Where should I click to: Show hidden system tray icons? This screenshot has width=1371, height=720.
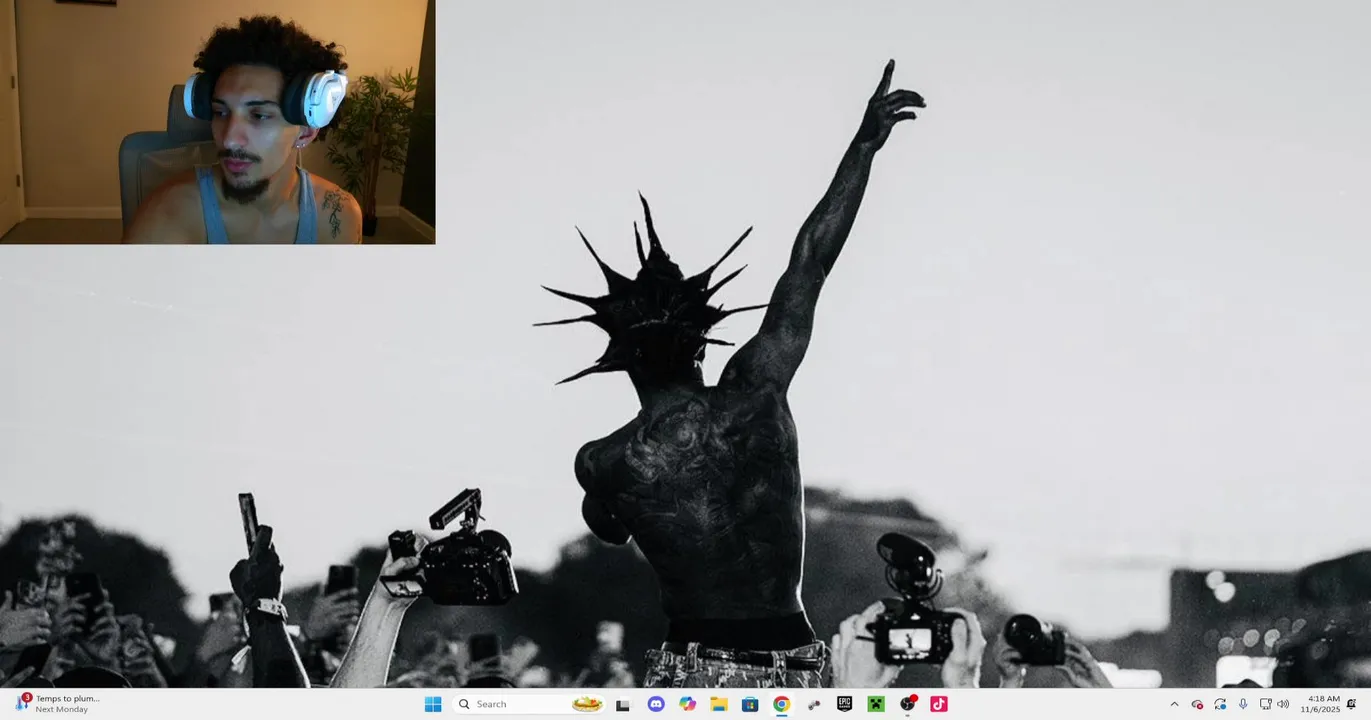pos(1174,704)
